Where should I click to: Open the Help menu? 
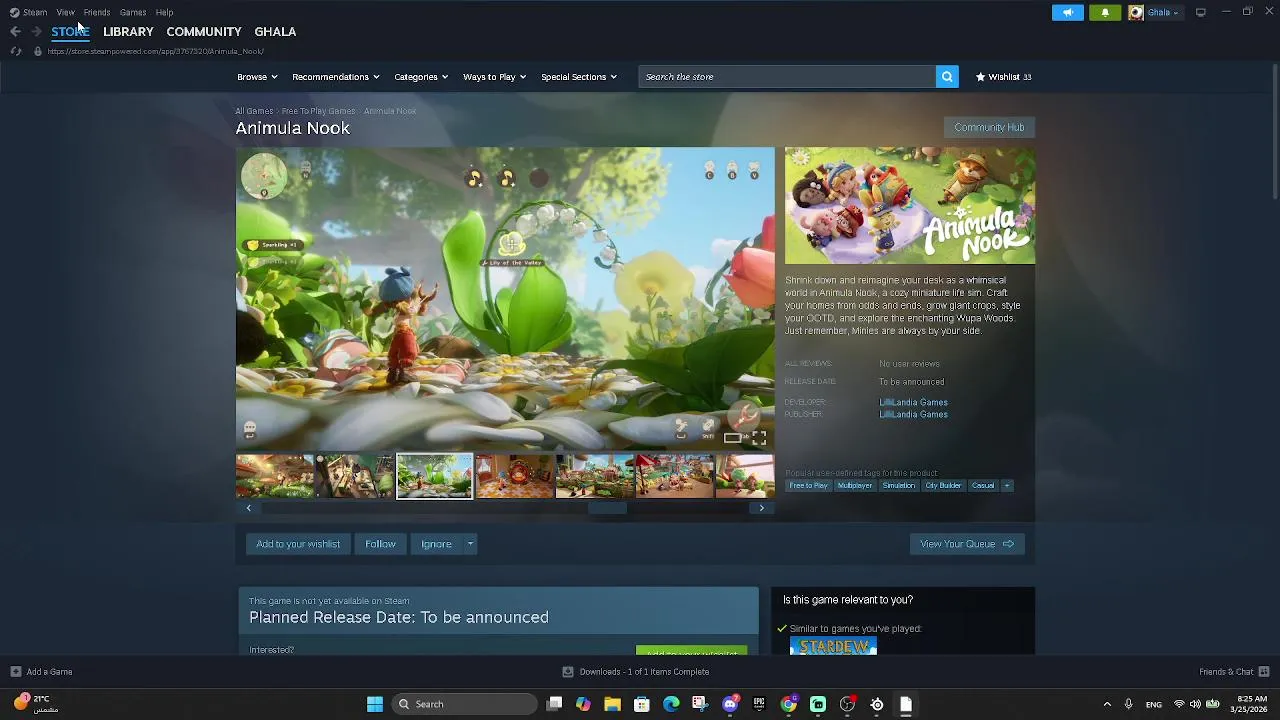click(x=164, y=12)
